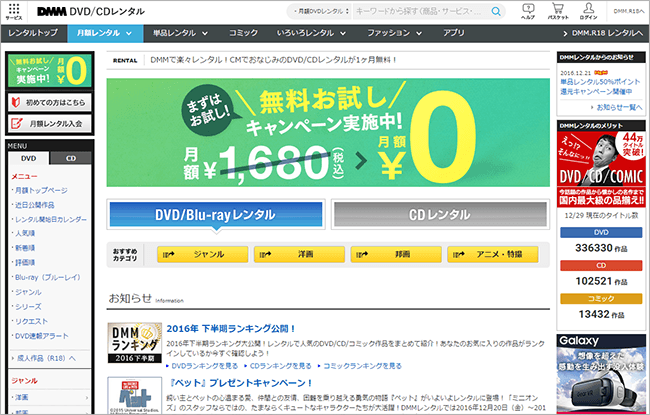Image resolution: width=650 pixels, height=415 pixels.
Task: Expand the いろいろレンタル nav dropdown
Action: click(x=311, y=33)
